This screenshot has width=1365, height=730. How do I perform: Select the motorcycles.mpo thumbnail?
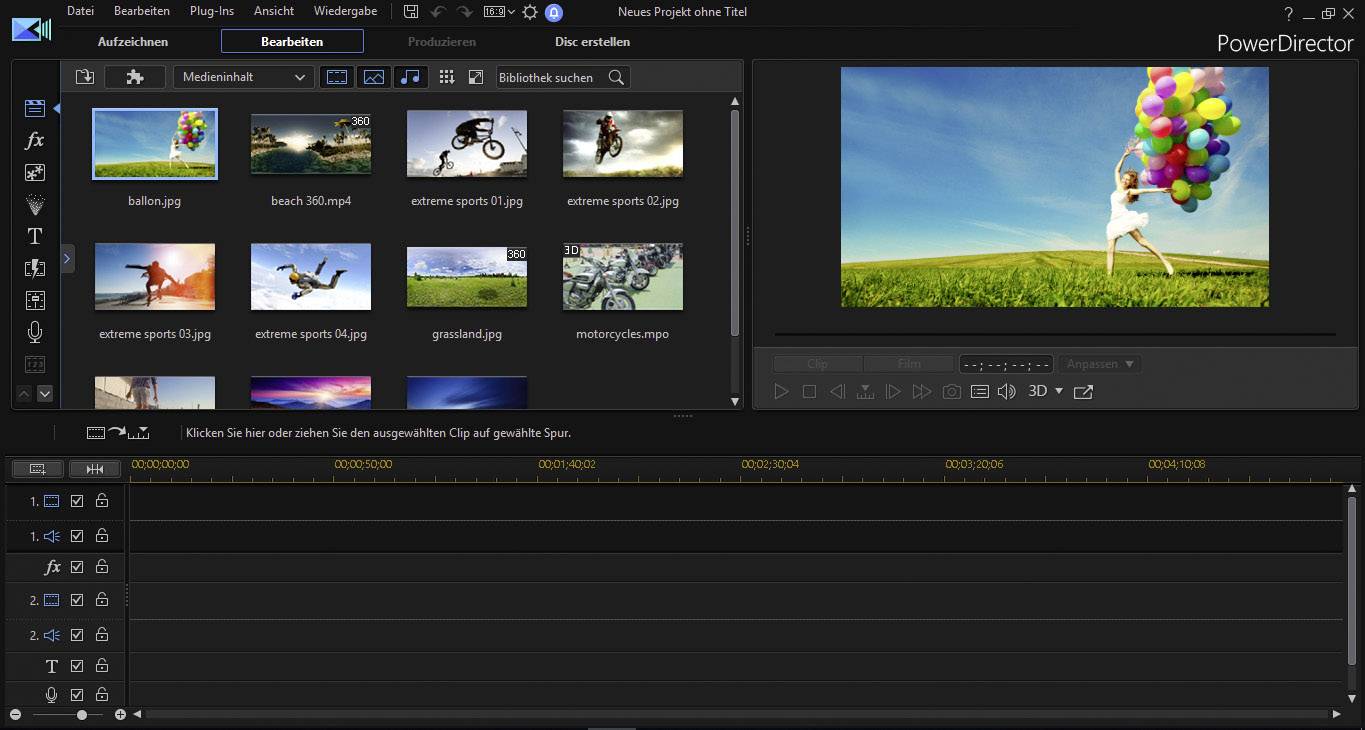pyautogui.click(x=622, y=277)
